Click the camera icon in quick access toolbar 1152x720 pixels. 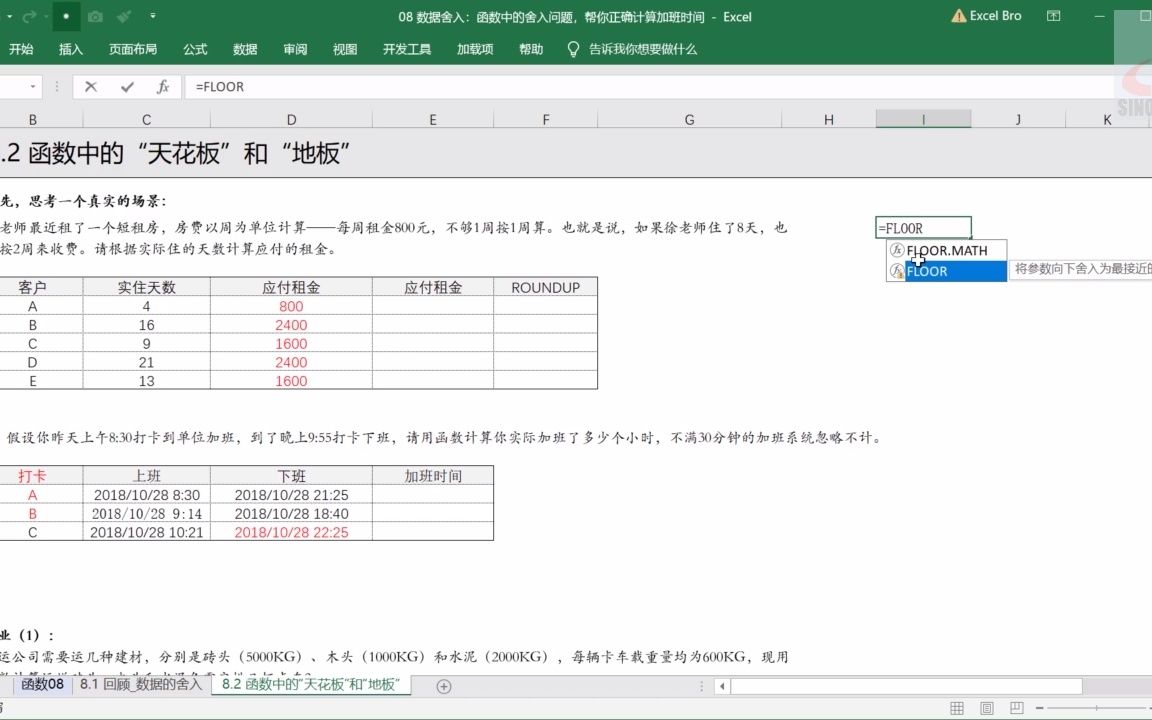(x=95, y=16)
